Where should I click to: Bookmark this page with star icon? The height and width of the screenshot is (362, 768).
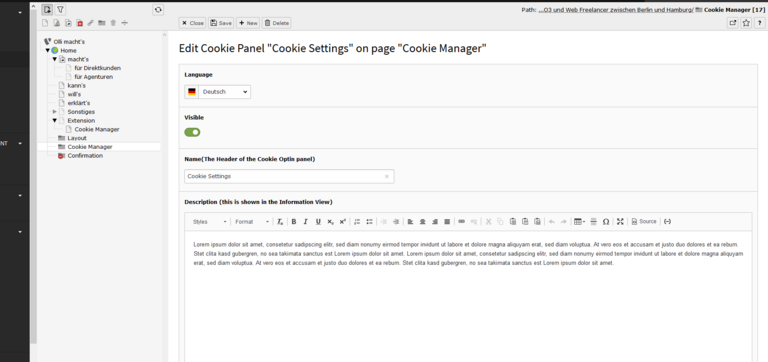(x=745, y=23)
